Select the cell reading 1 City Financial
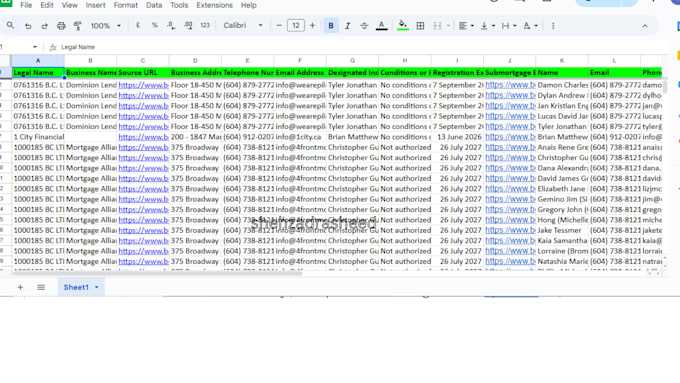Viewport: 680px width, 383px height. [x=38, y=137]
